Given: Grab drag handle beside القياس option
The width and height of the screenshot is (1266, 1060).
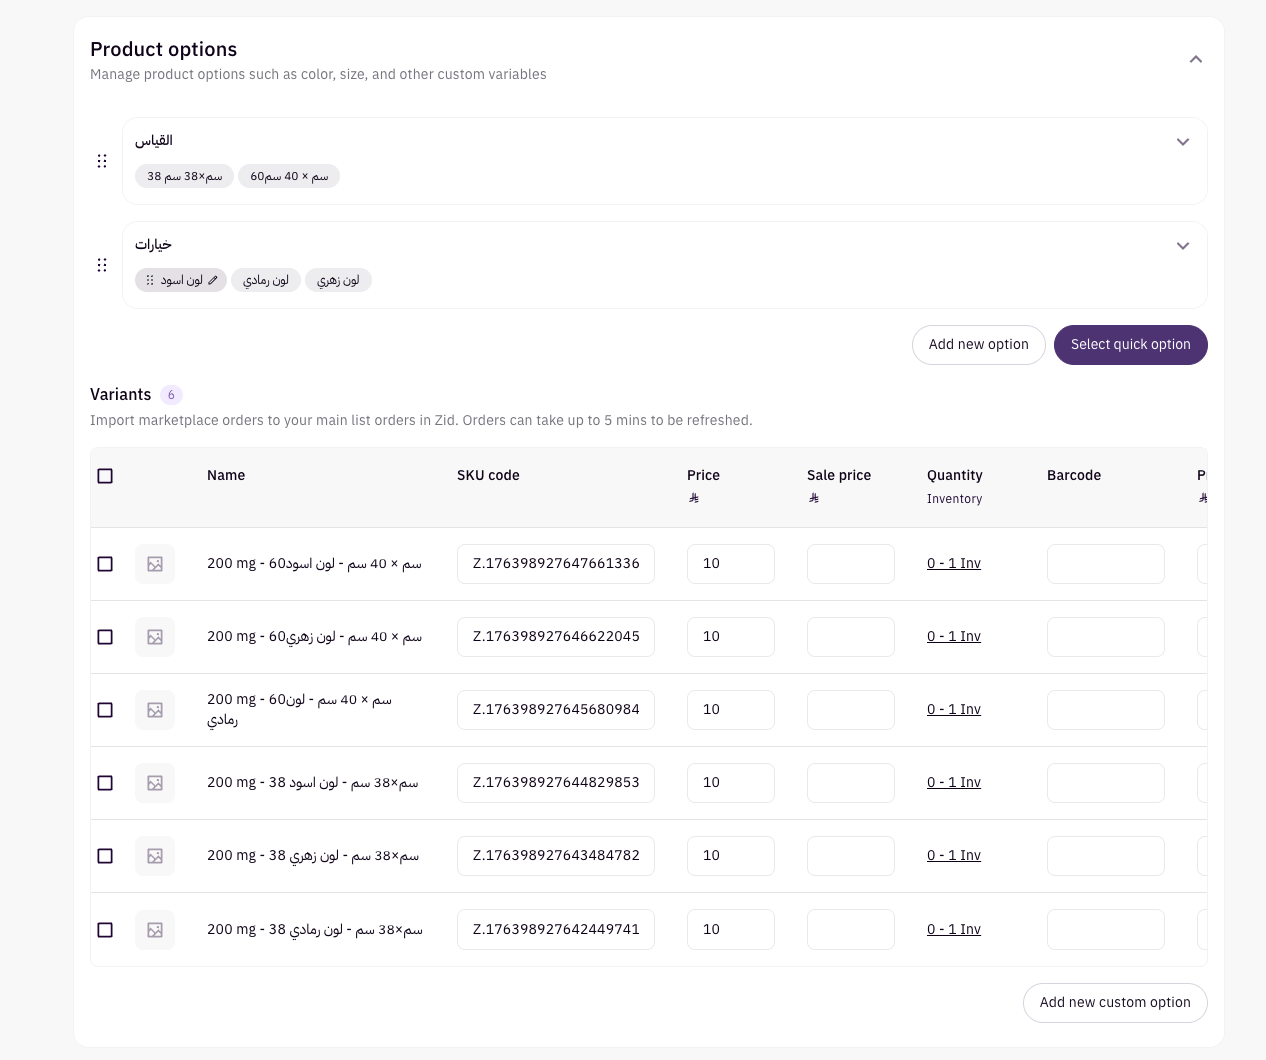Looking at the screenshot, I should click(101, 161).
